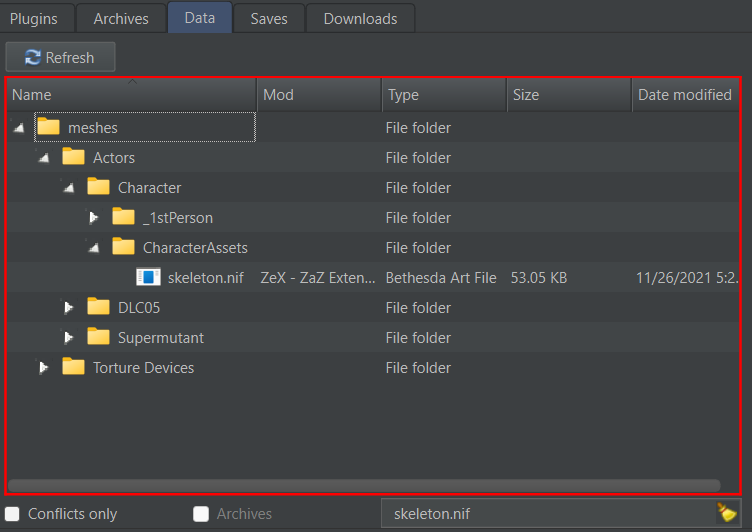Image resolution: width=752 pixels, height=532 pixels.
Task: Sort by the Name column header
Action: point(132,95)
